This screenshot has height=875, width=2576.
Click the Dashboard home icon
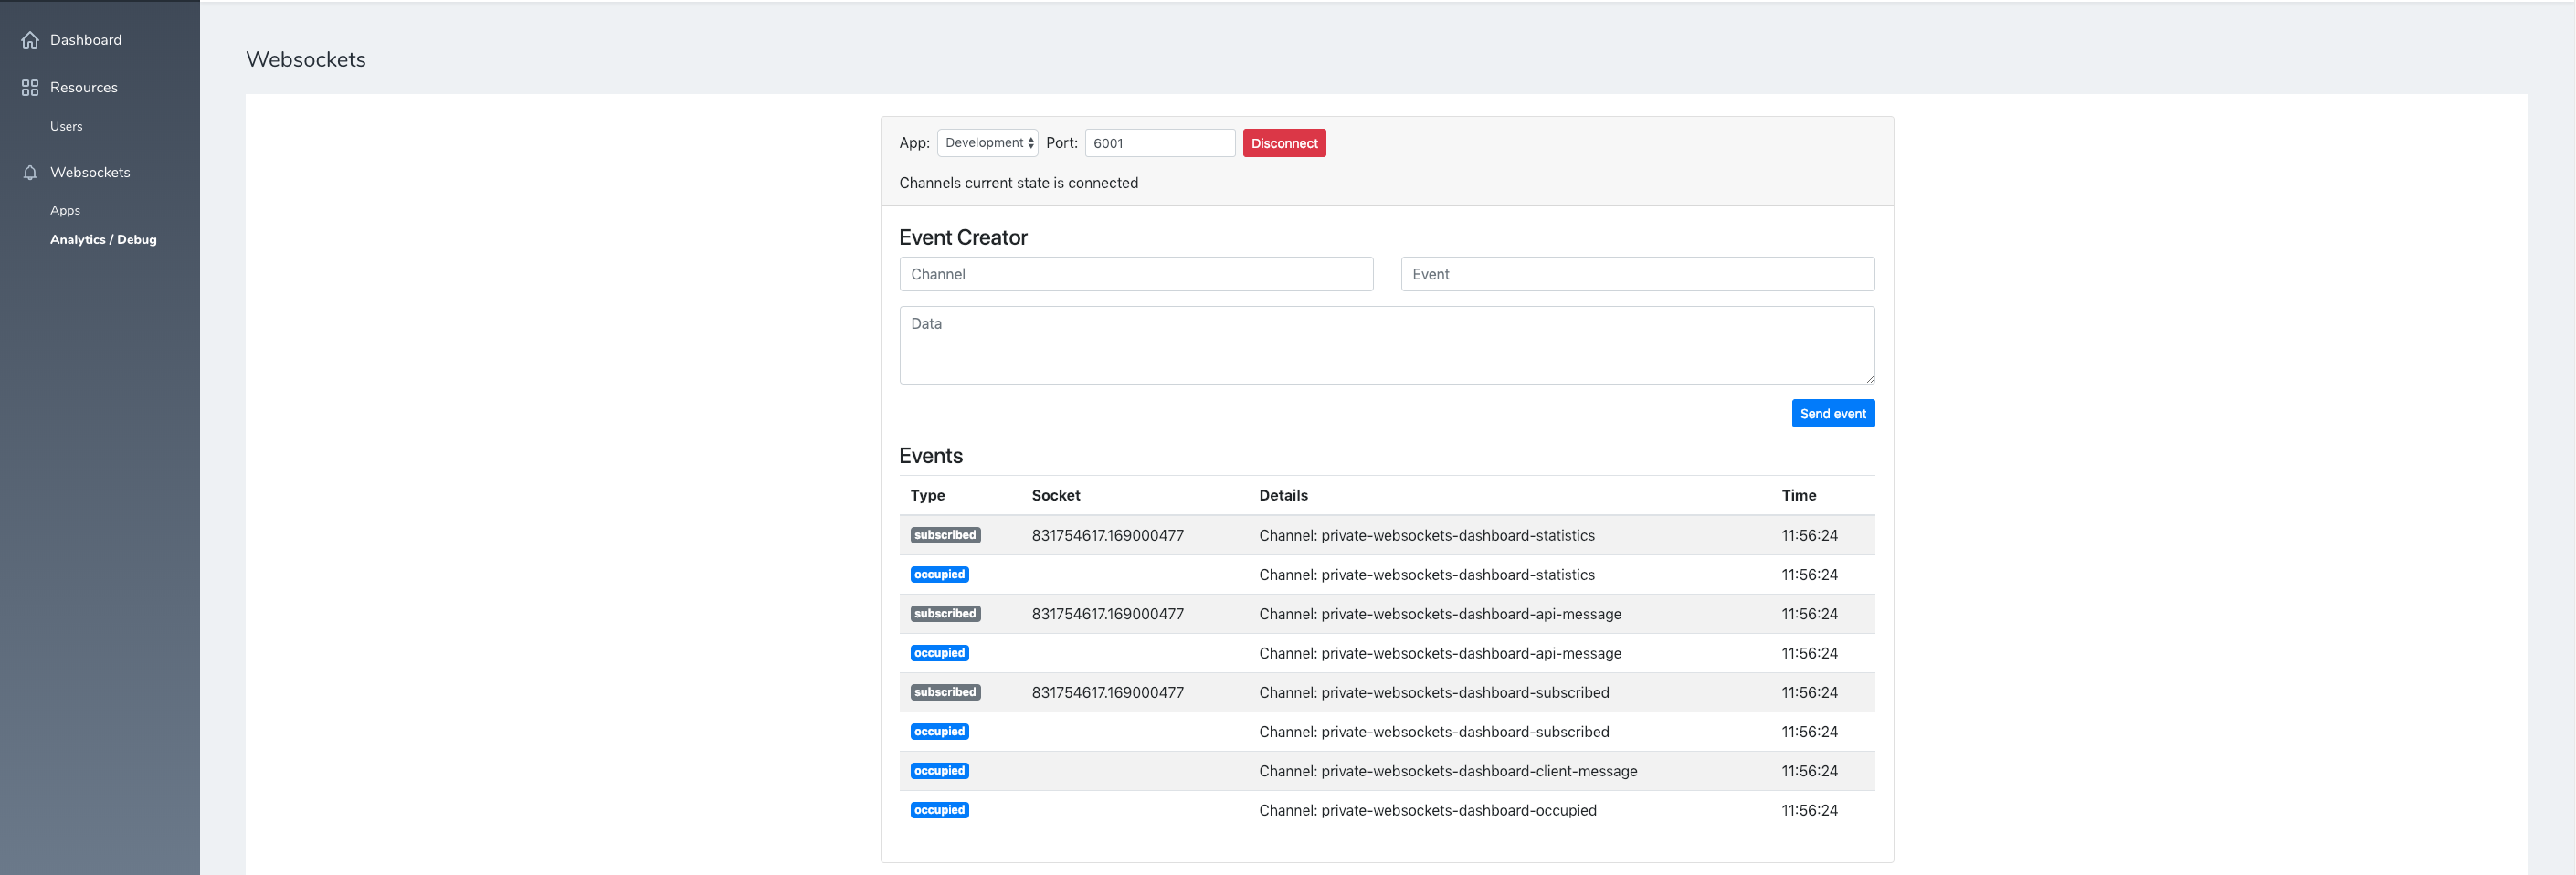click(x=30, y=40)
